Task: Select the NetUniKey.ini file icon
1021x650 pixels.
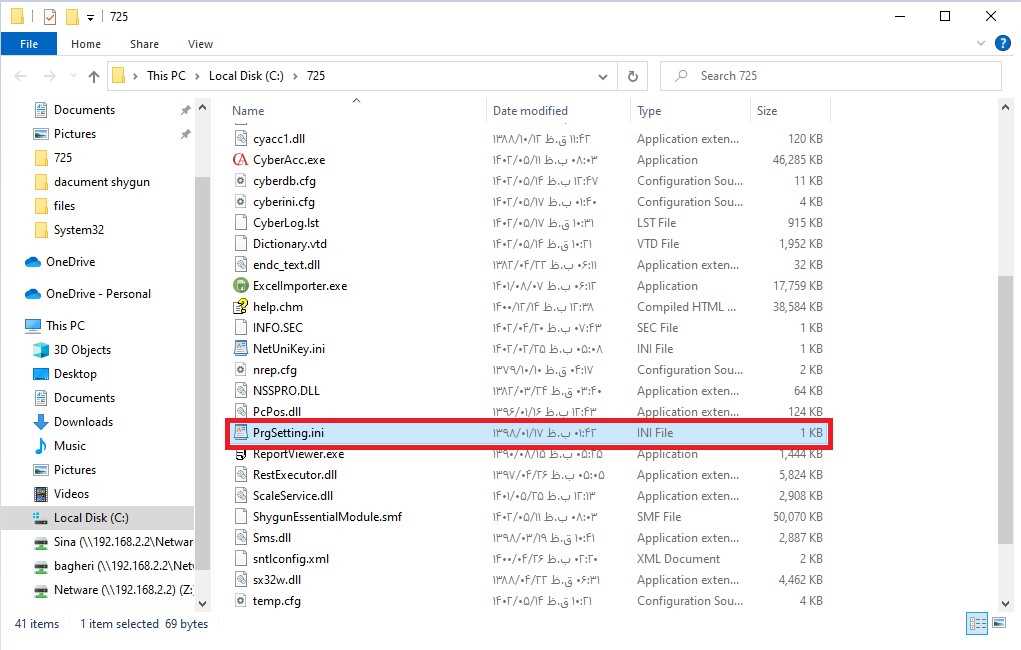Action: [x=240, y=349]
